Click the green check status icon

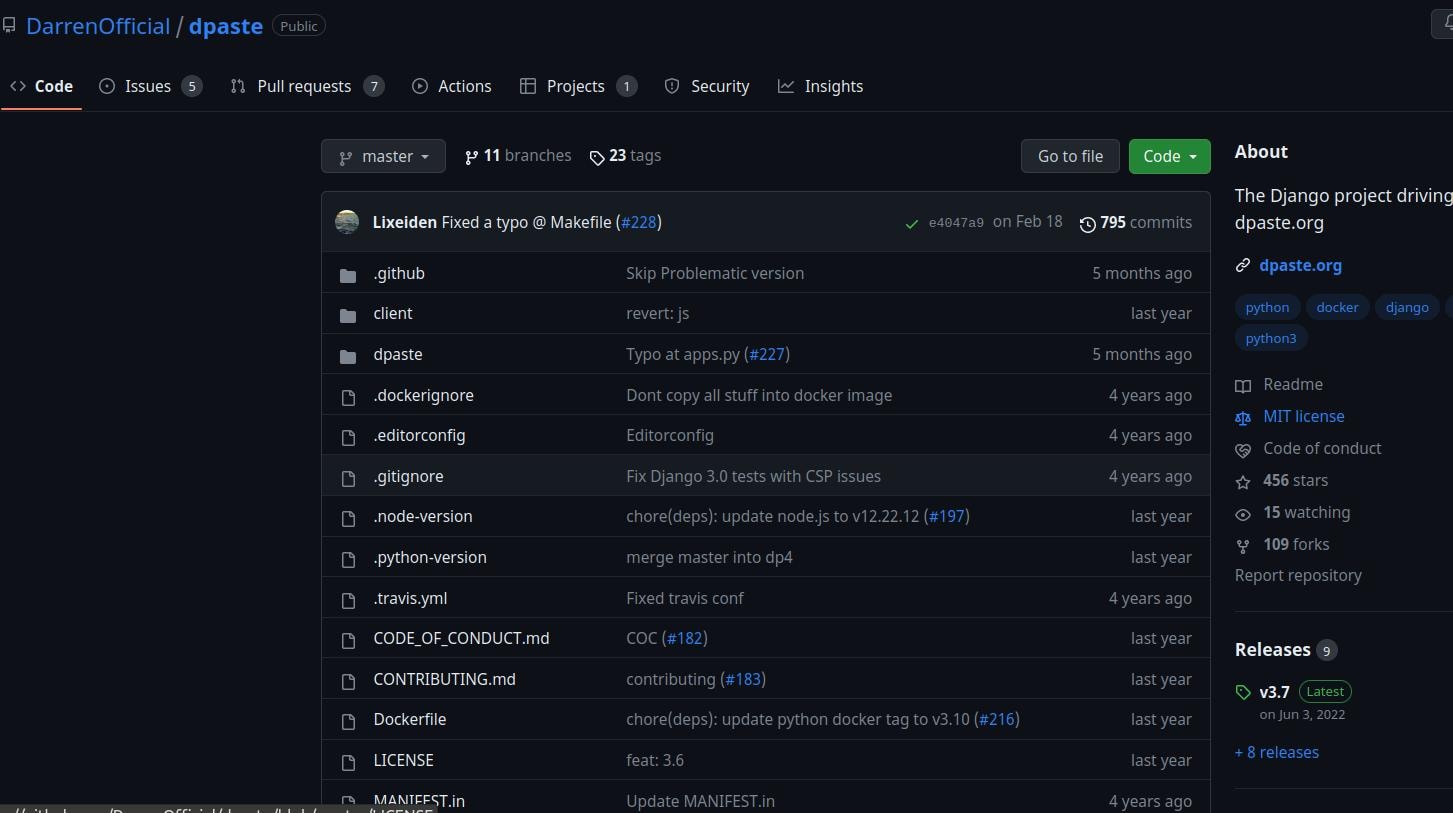point(911,224)
